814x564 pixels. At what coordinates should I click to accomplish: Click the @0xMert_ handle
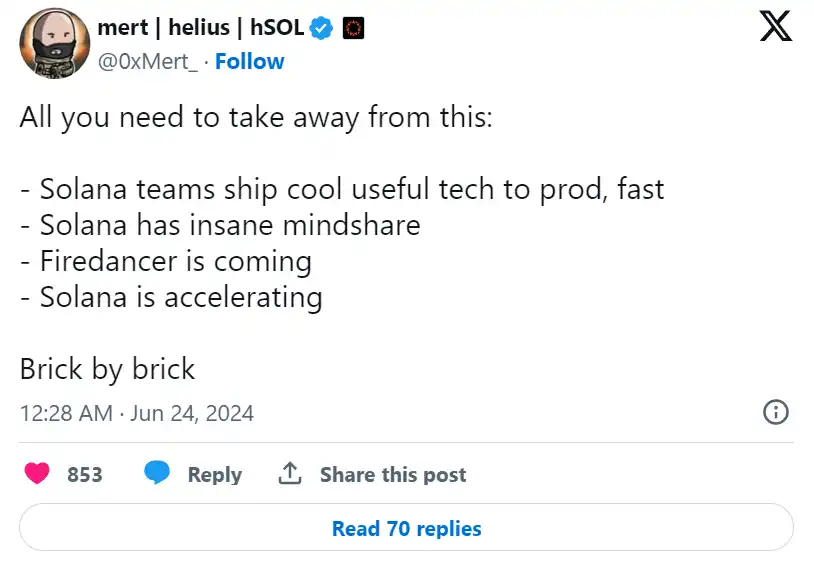(147, 61)
